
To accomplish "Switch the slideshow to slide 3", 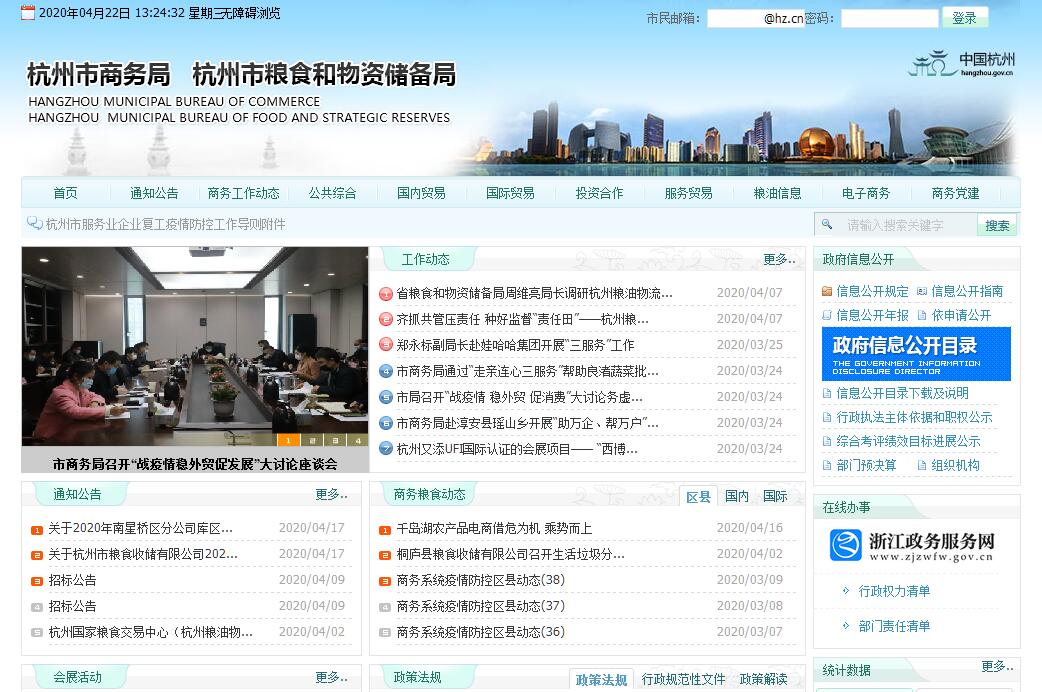I will click(x=335, y=440).
